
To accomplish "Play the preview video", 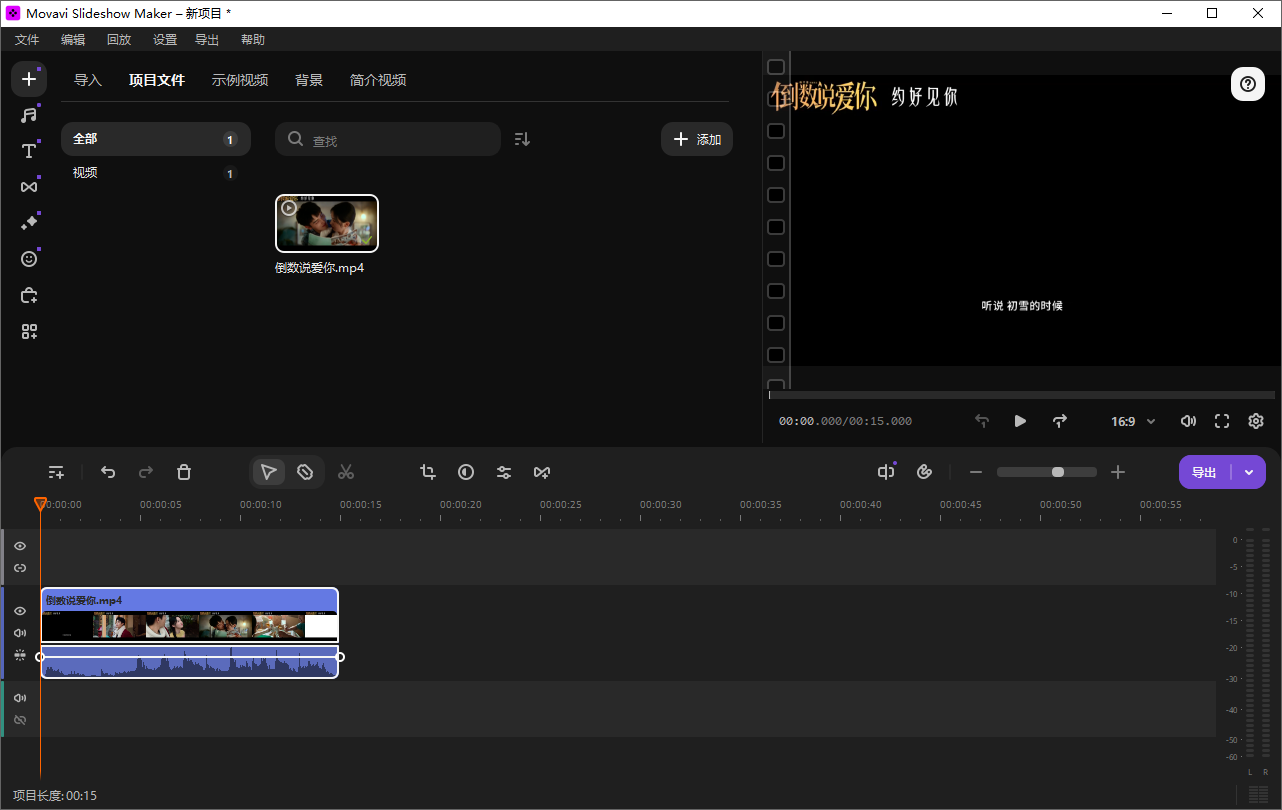I will coord(1020,421).
